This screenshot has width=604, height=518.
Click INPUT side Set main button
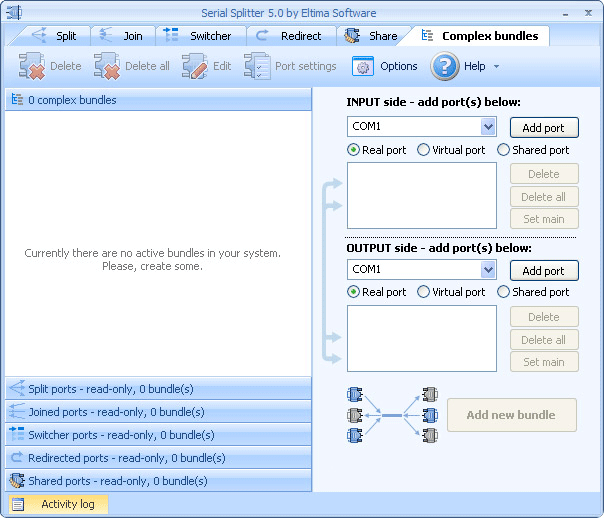[544, 219]
